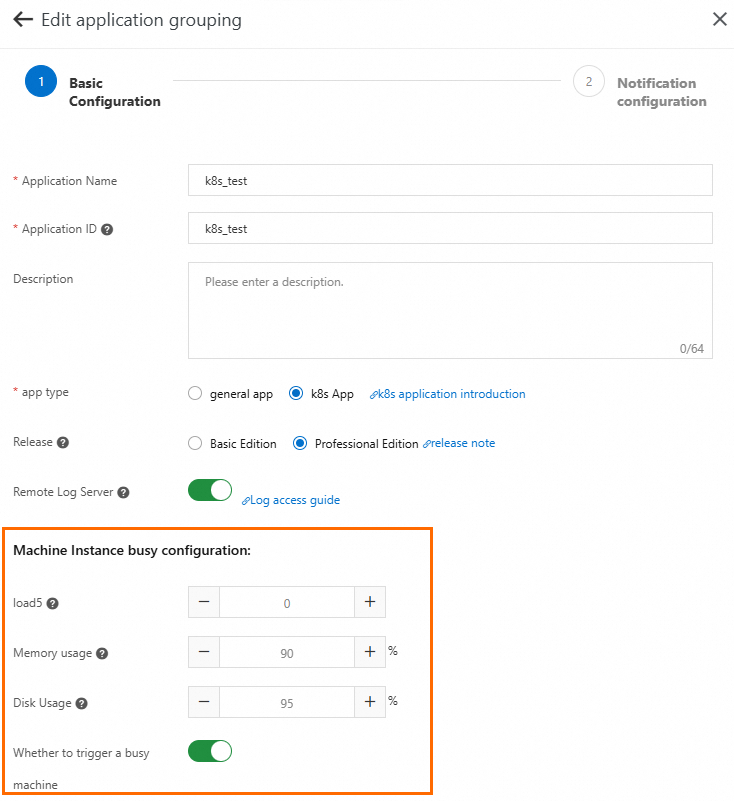Increase Disk Usage with plus button
The image size is (734, 801).
point(370,702)
